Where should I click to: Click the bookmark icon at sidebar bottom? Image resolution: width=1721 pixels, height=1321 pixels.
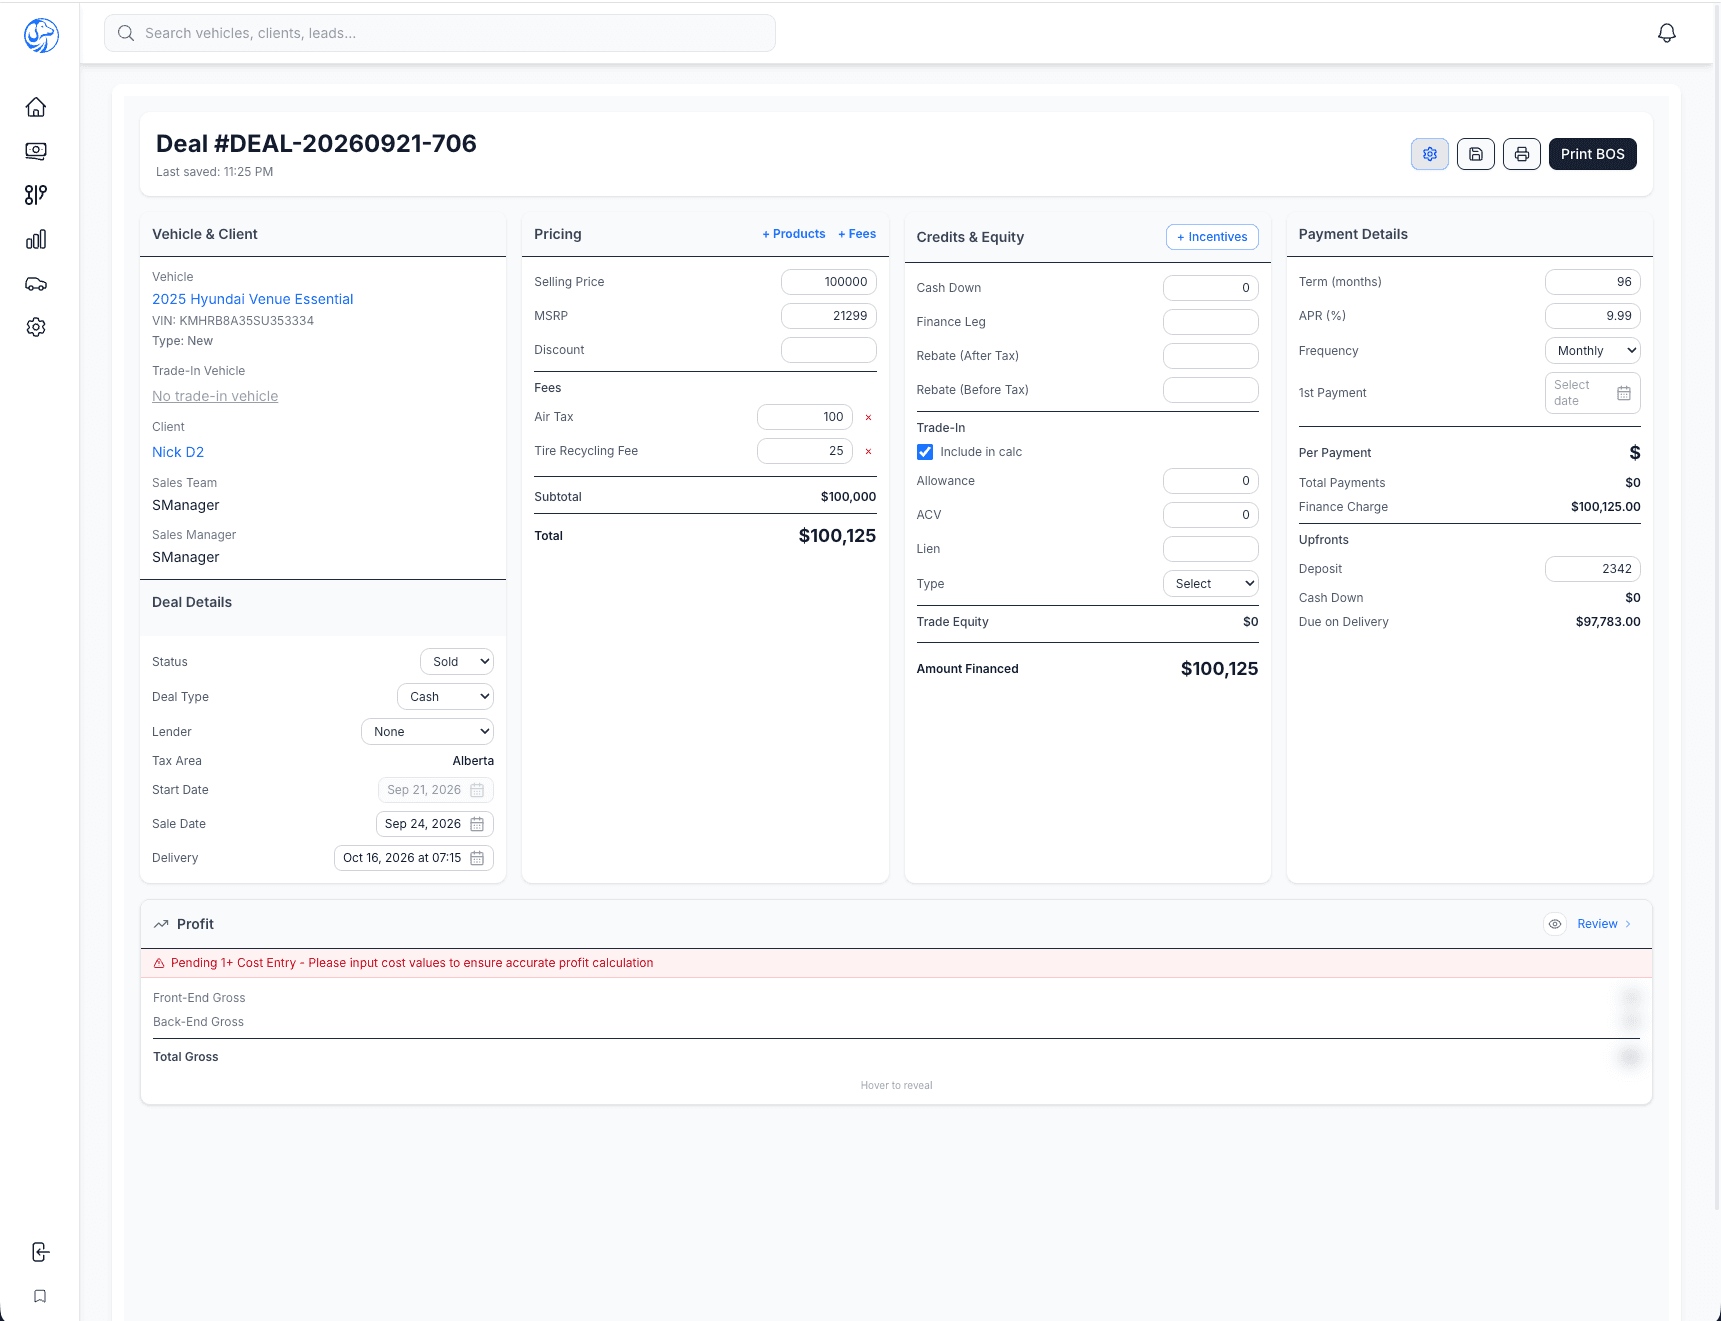point(40,1296)
